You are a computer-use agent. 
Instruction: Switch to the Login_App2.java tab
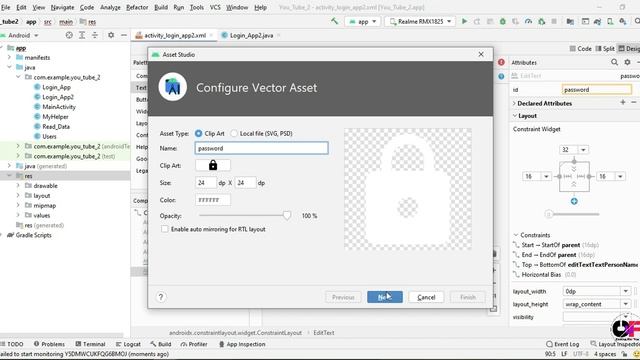coord(251,36)
